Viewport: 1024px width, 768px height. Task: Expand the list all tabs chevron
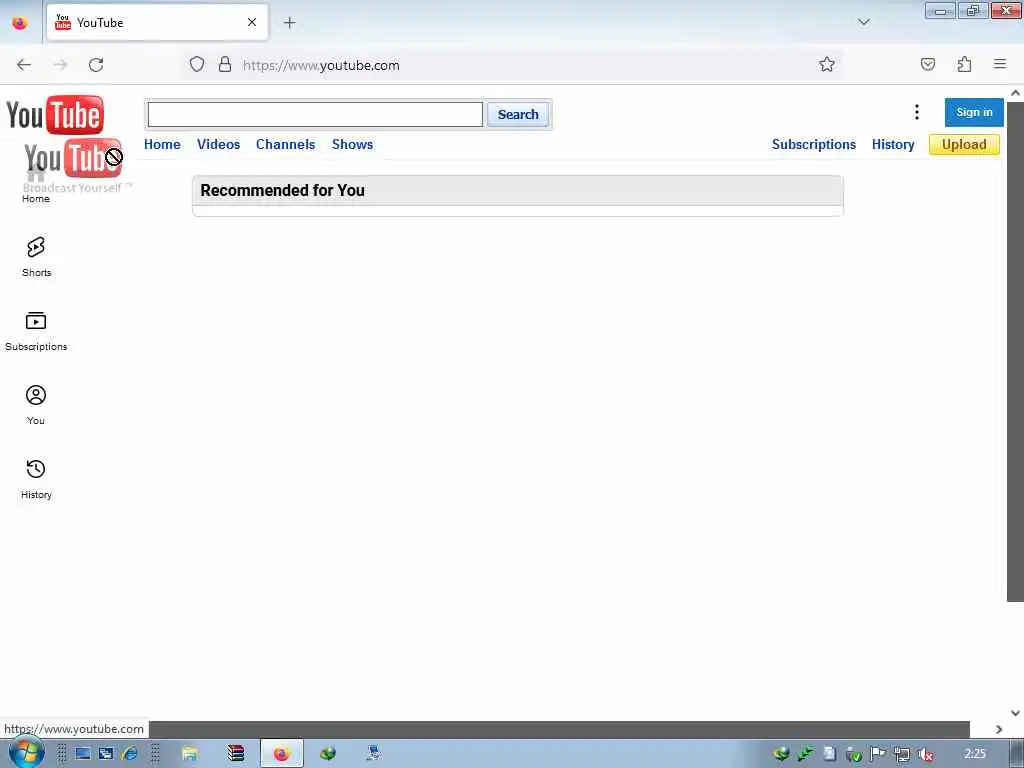[x=863, y=22]
